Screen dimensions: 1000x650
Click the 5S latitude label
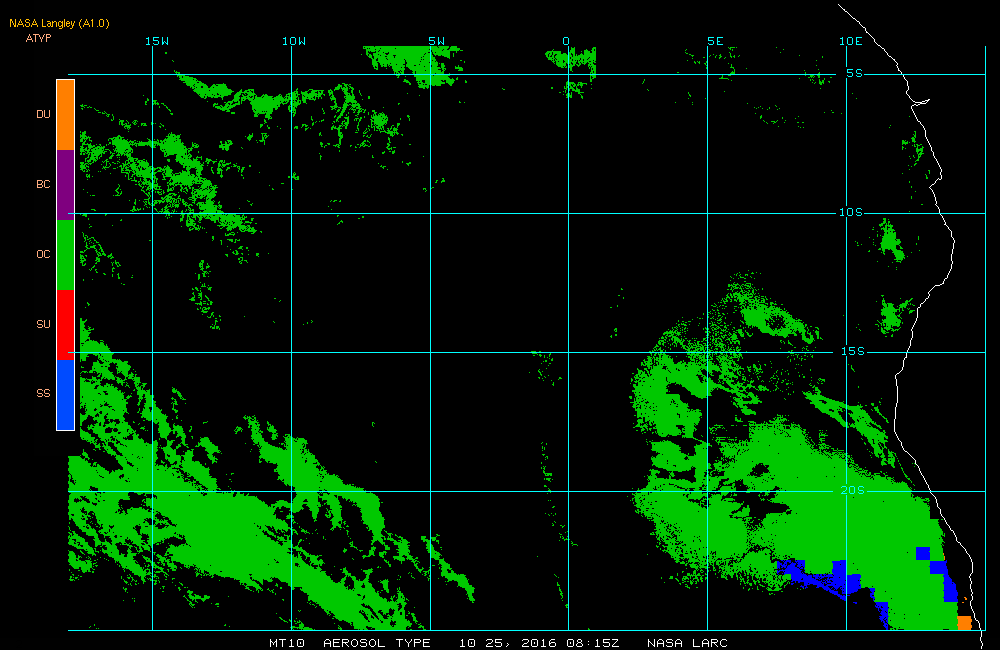(855, 73)
